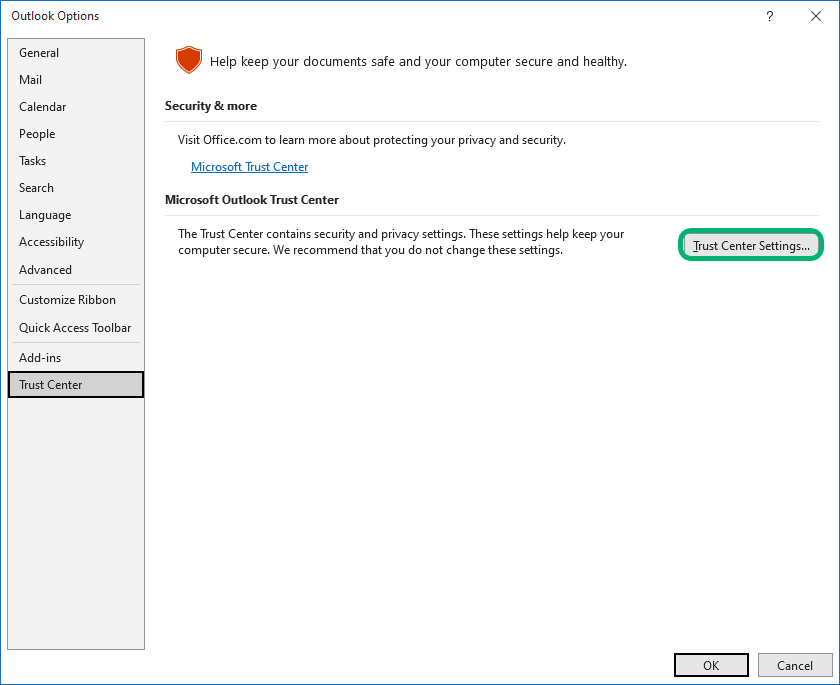Open Accessibility options
The height and width of the screenshot is (685, 840).
tap(76, 242)
